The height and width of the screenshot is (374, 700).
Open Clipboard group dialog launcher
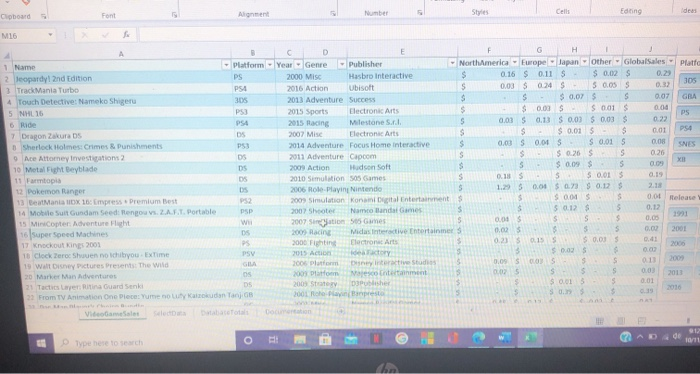[x=43, y=16]
